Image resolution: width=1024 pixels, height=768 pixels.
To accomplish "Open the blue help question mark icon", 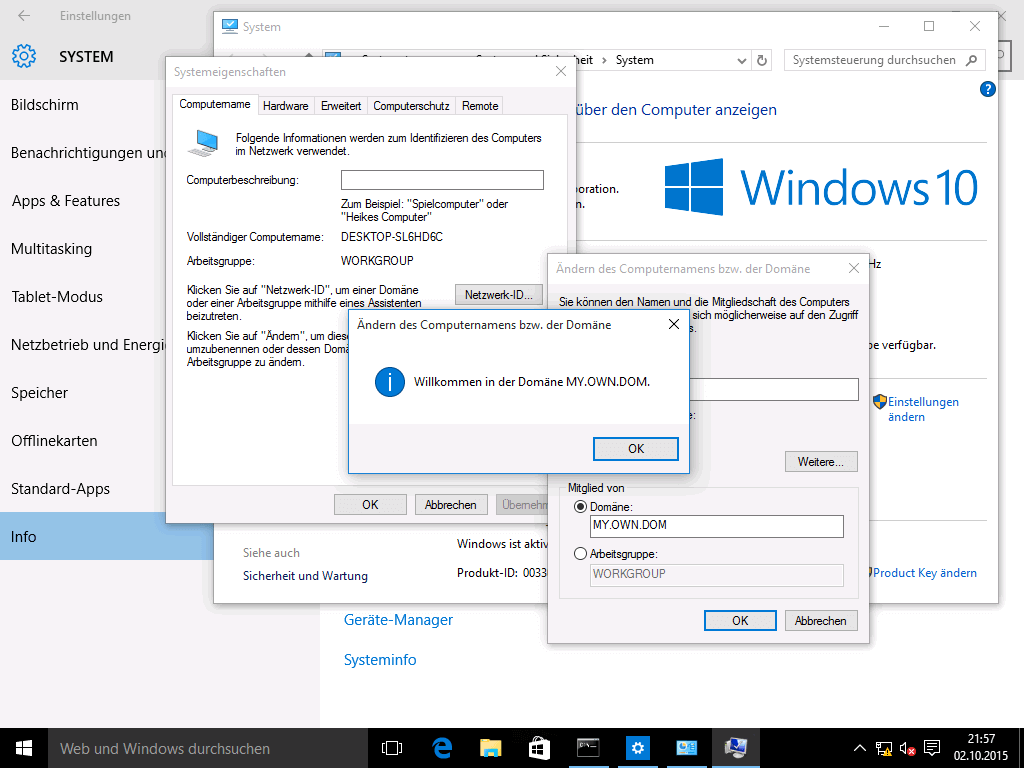I will click(987, 89).
